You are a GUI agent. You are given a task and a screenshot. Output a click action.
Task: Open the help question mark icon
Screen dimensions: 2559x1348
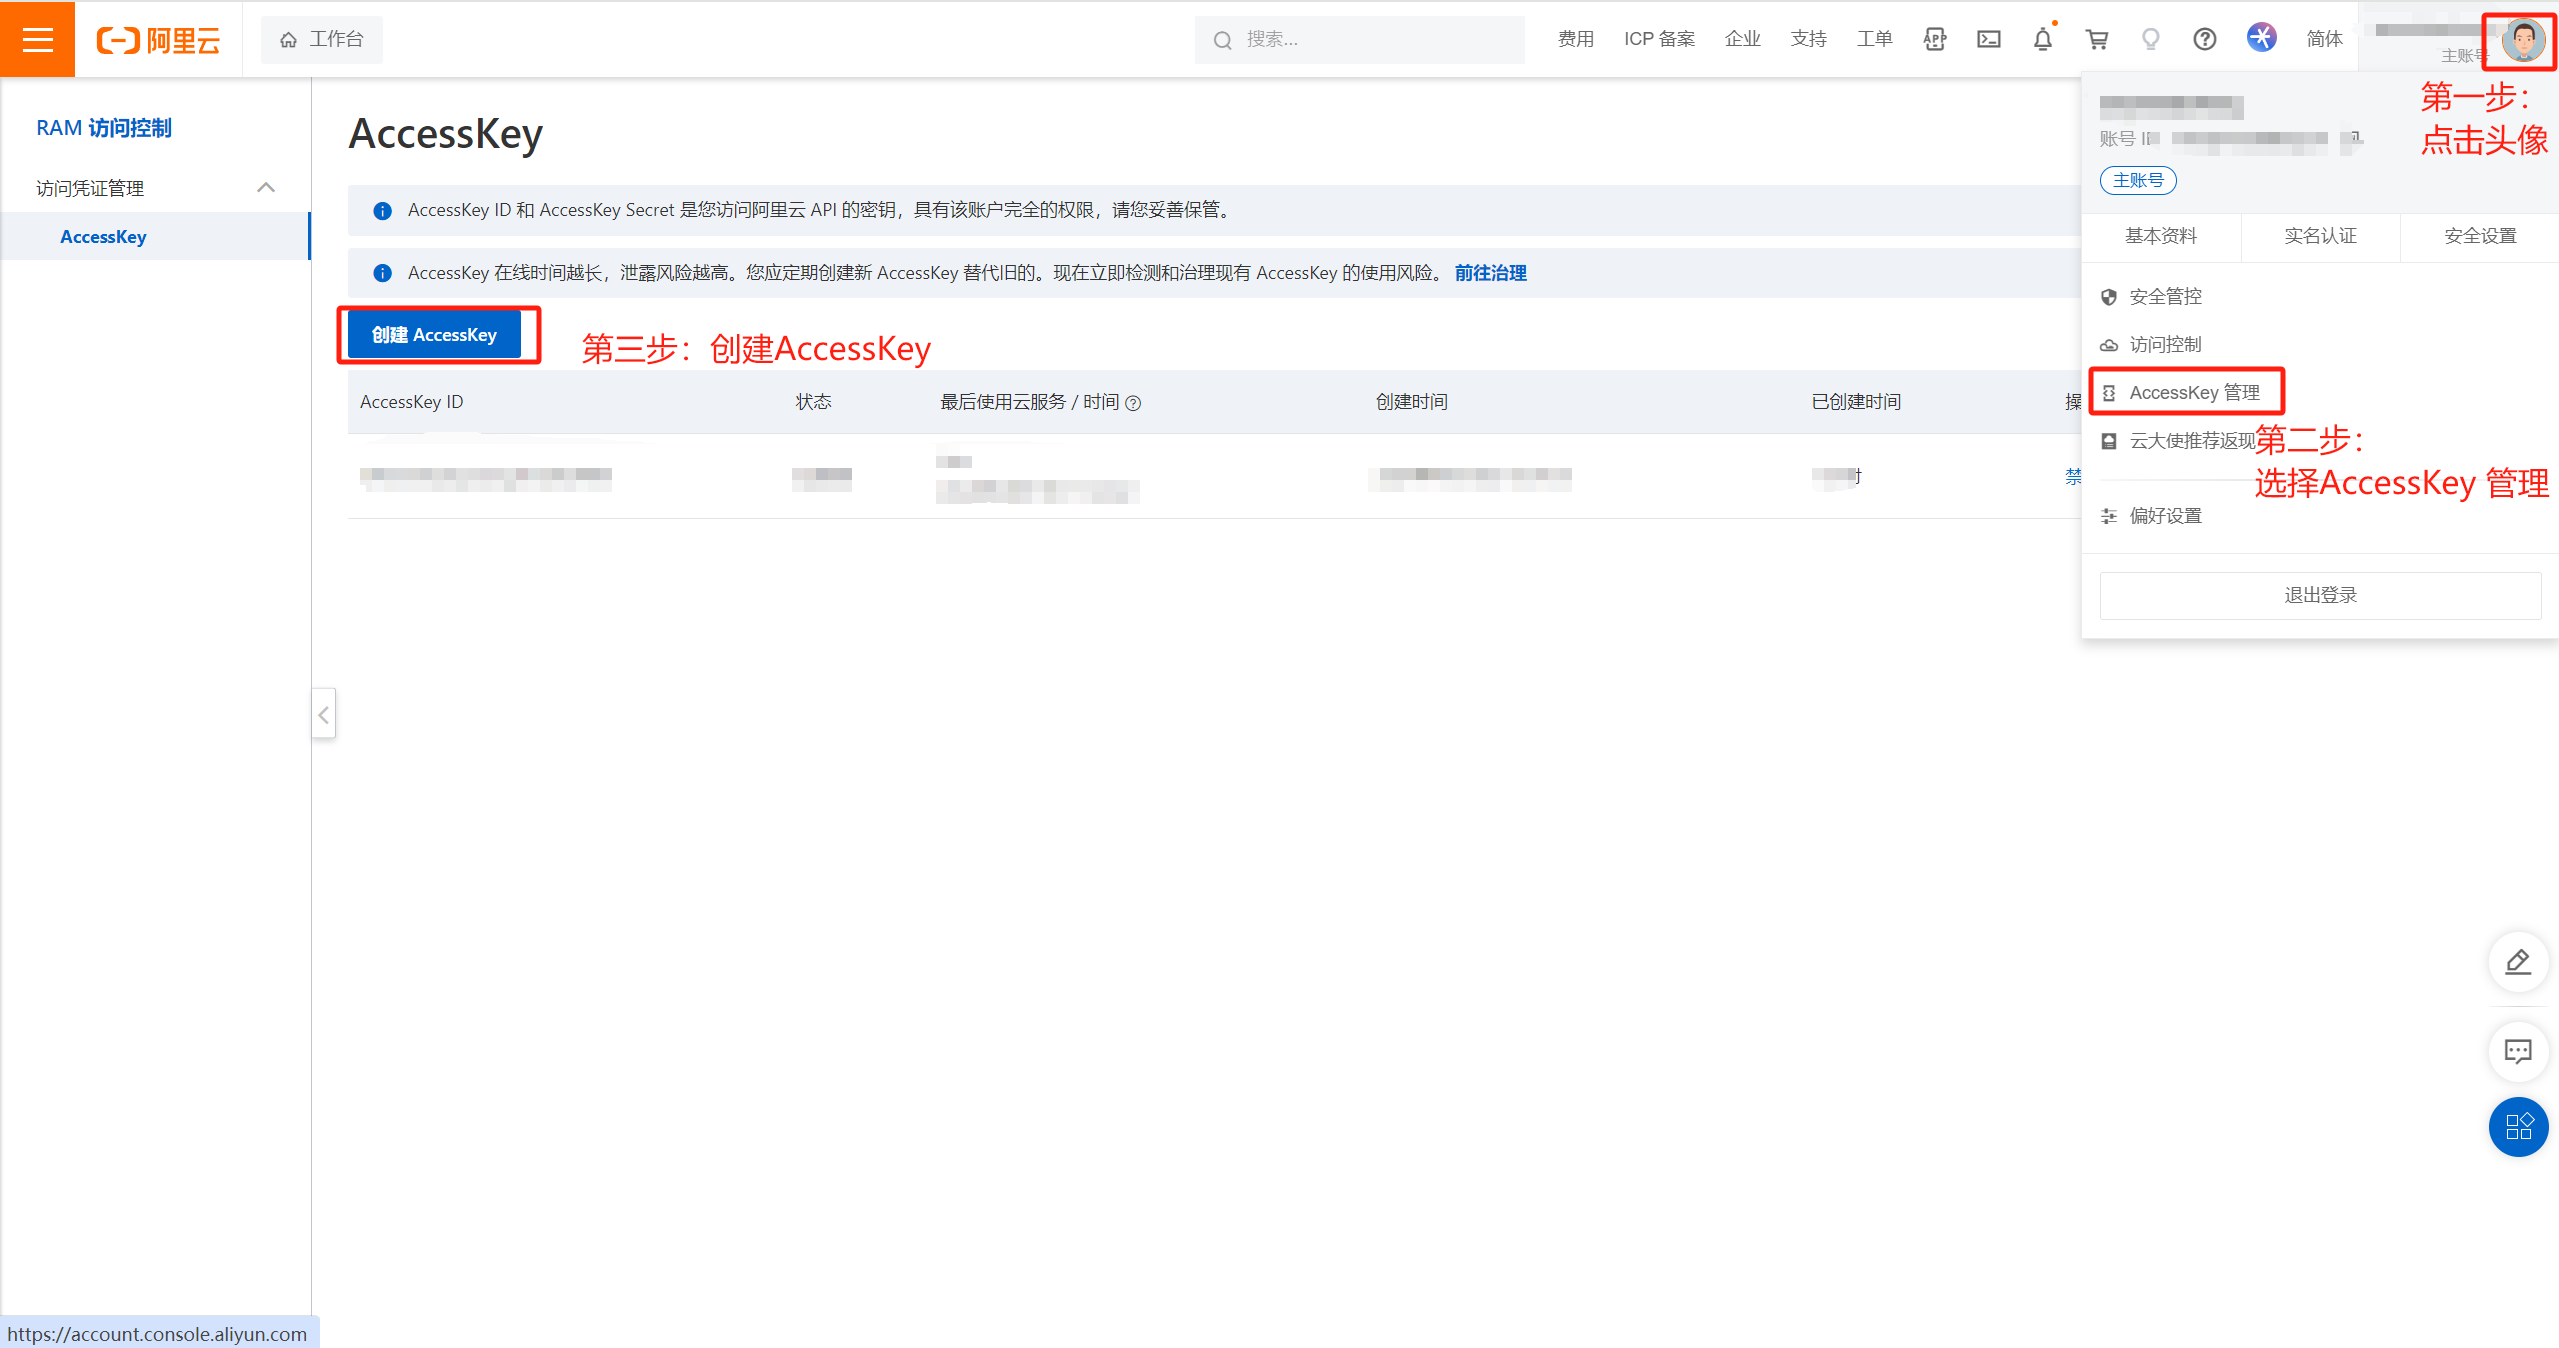click(x=2204, y=39)
